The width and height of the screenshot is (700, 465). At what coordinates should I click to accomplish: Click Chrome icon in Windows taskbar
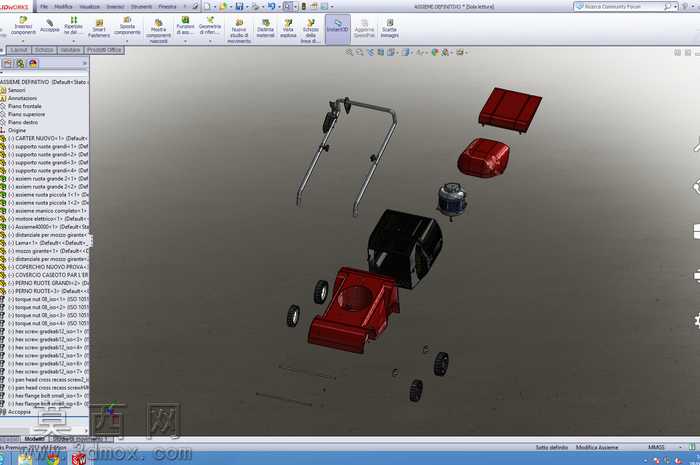point(53,459)
